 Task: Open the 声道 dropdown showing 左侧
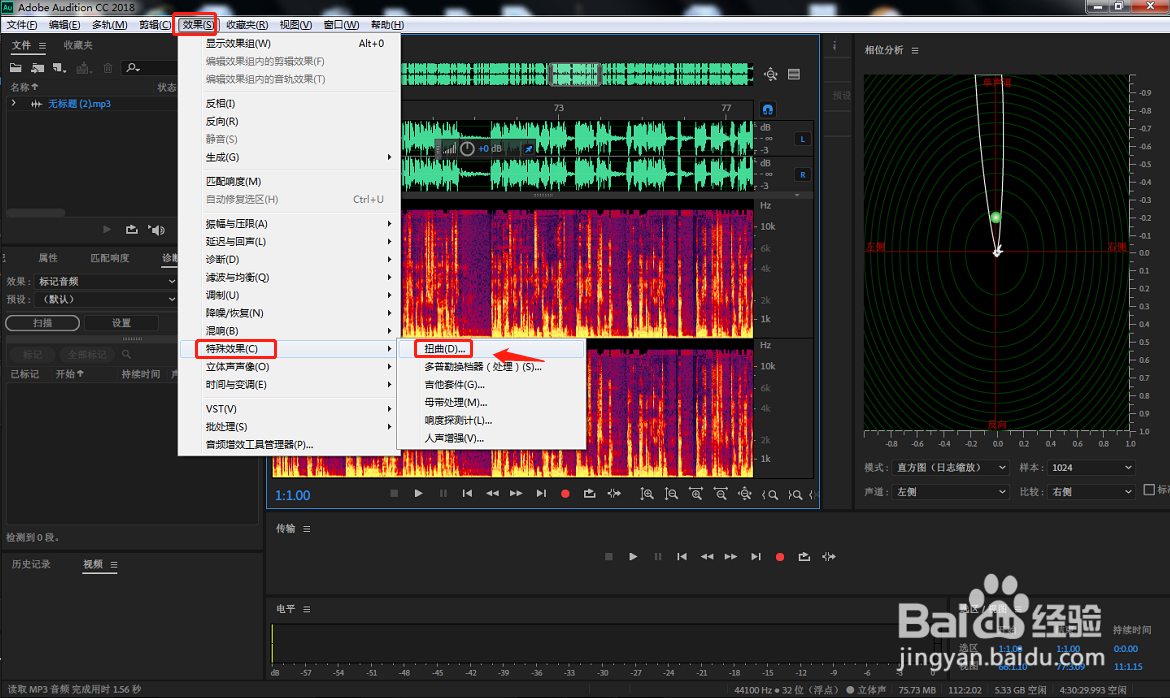951,492
